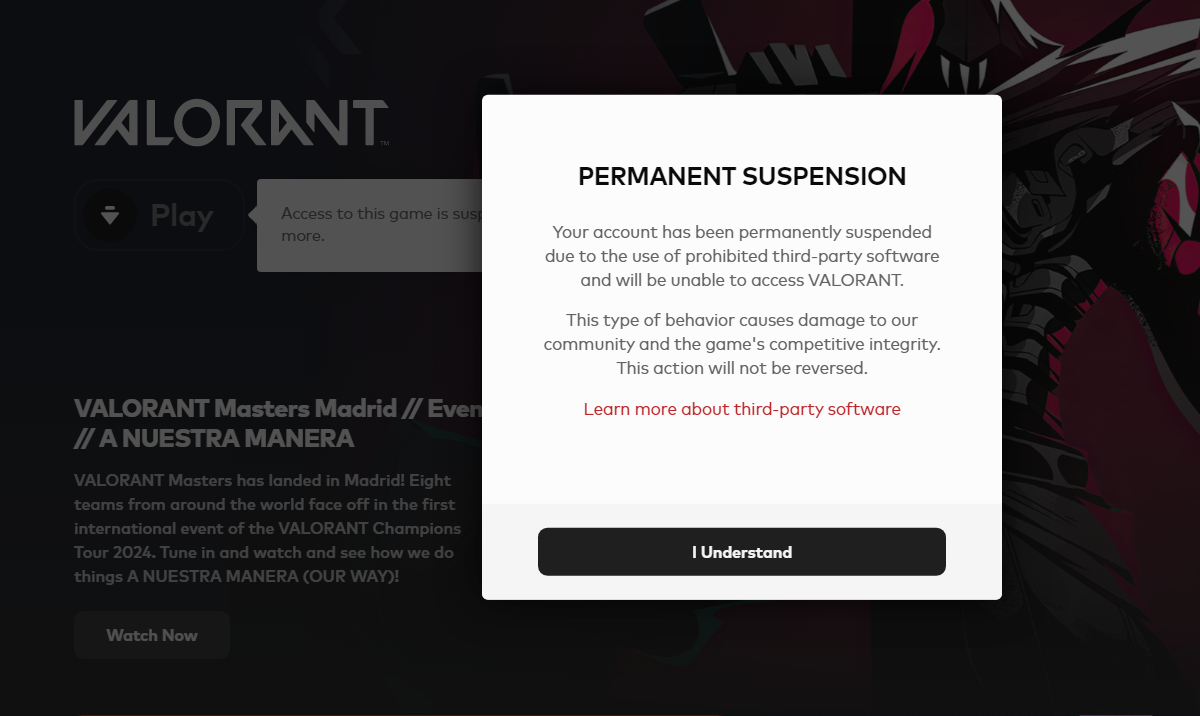This screenshot has height=716, width=1200.
Task: Click the suspension tooltip beside Play
Action: click(x=370, y=224)
